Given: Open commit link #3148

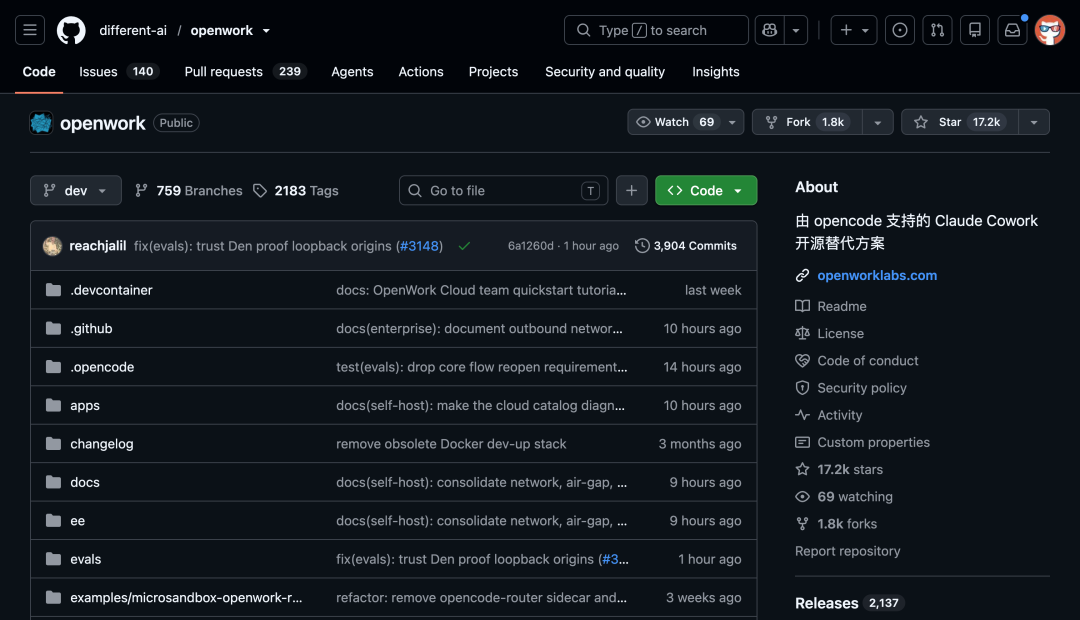Looking at the screenshot, I should 419,246.
